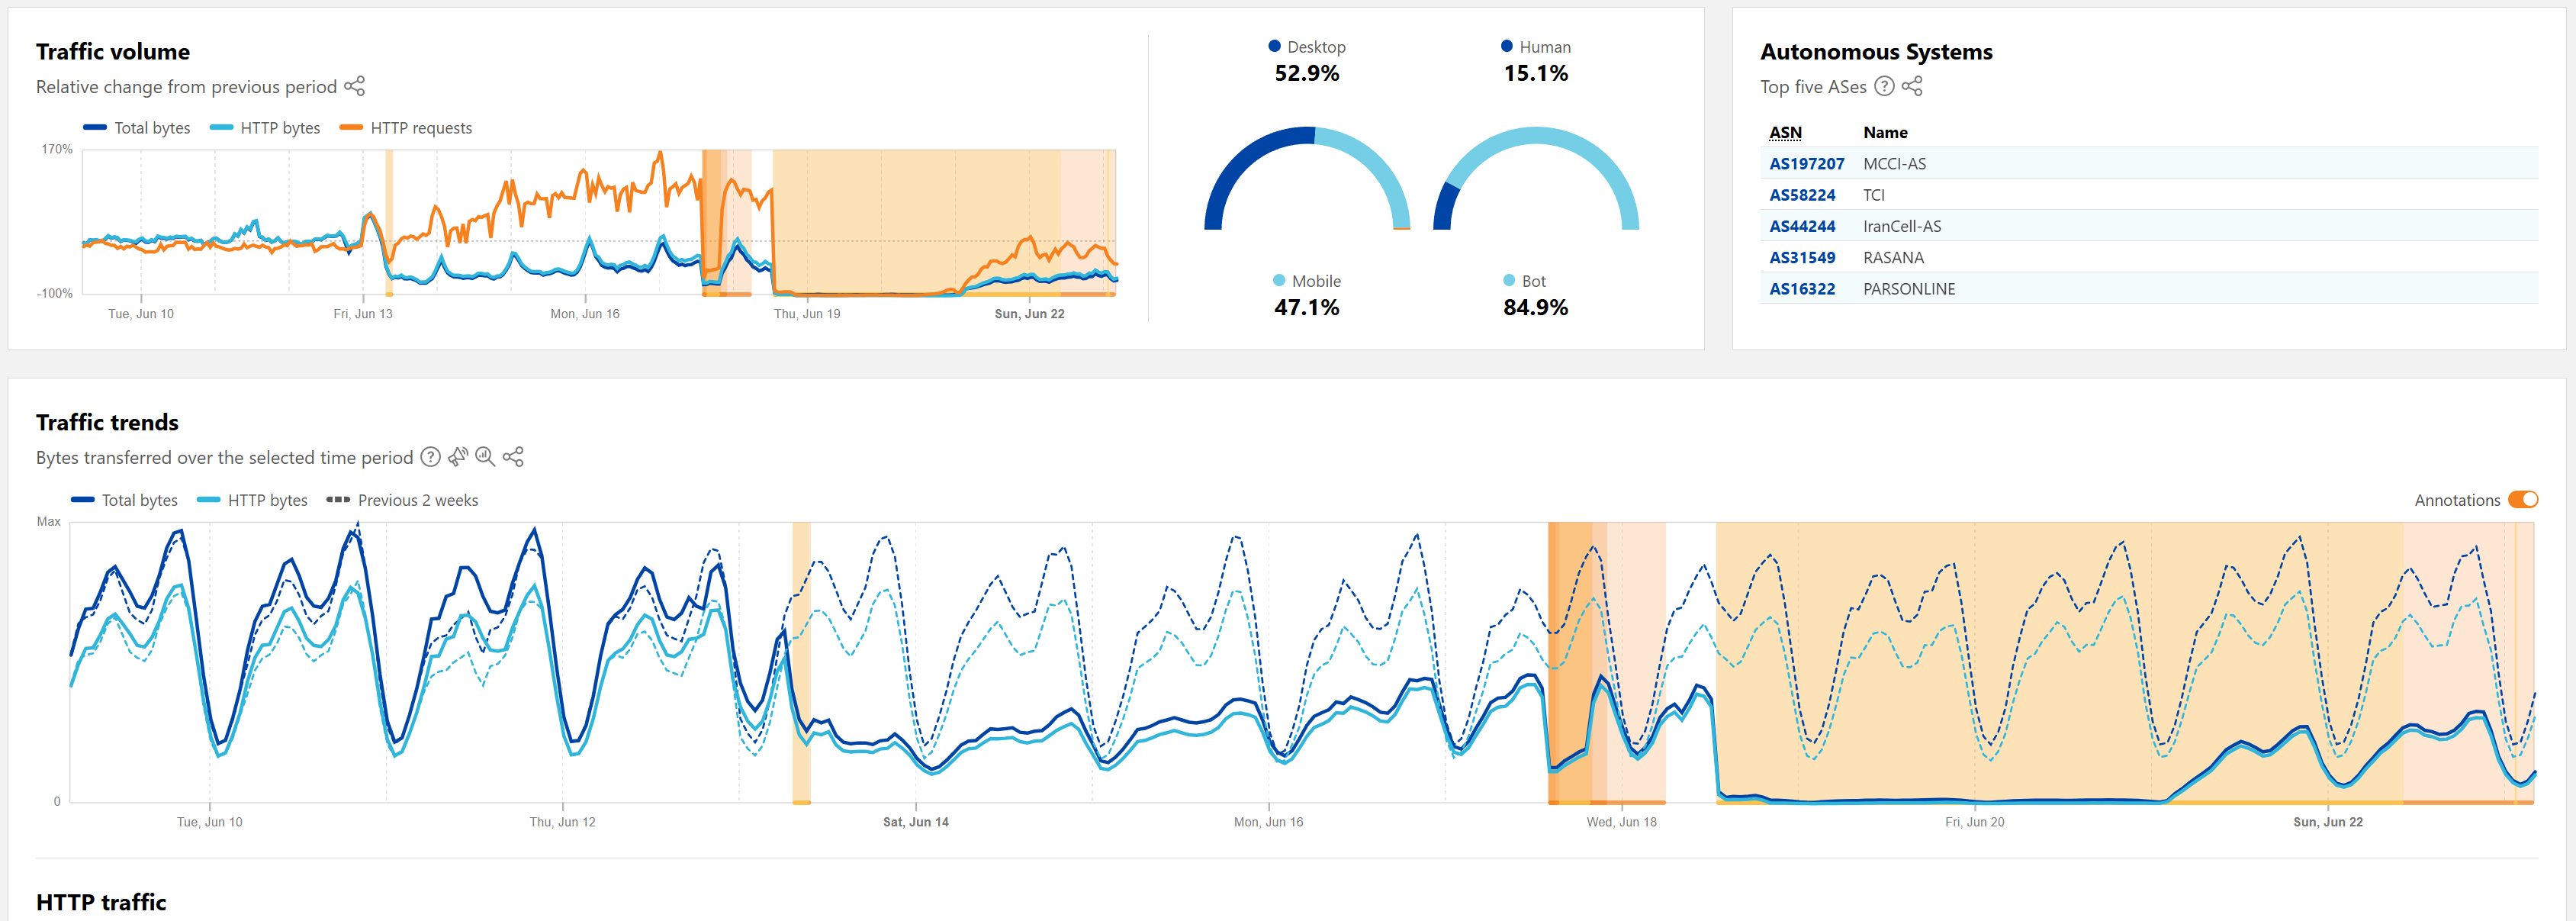The width and height of the screenshot is (2576, 921).
Task: Click AS31549 RASANA link
Action: [x=1802, y=257]
